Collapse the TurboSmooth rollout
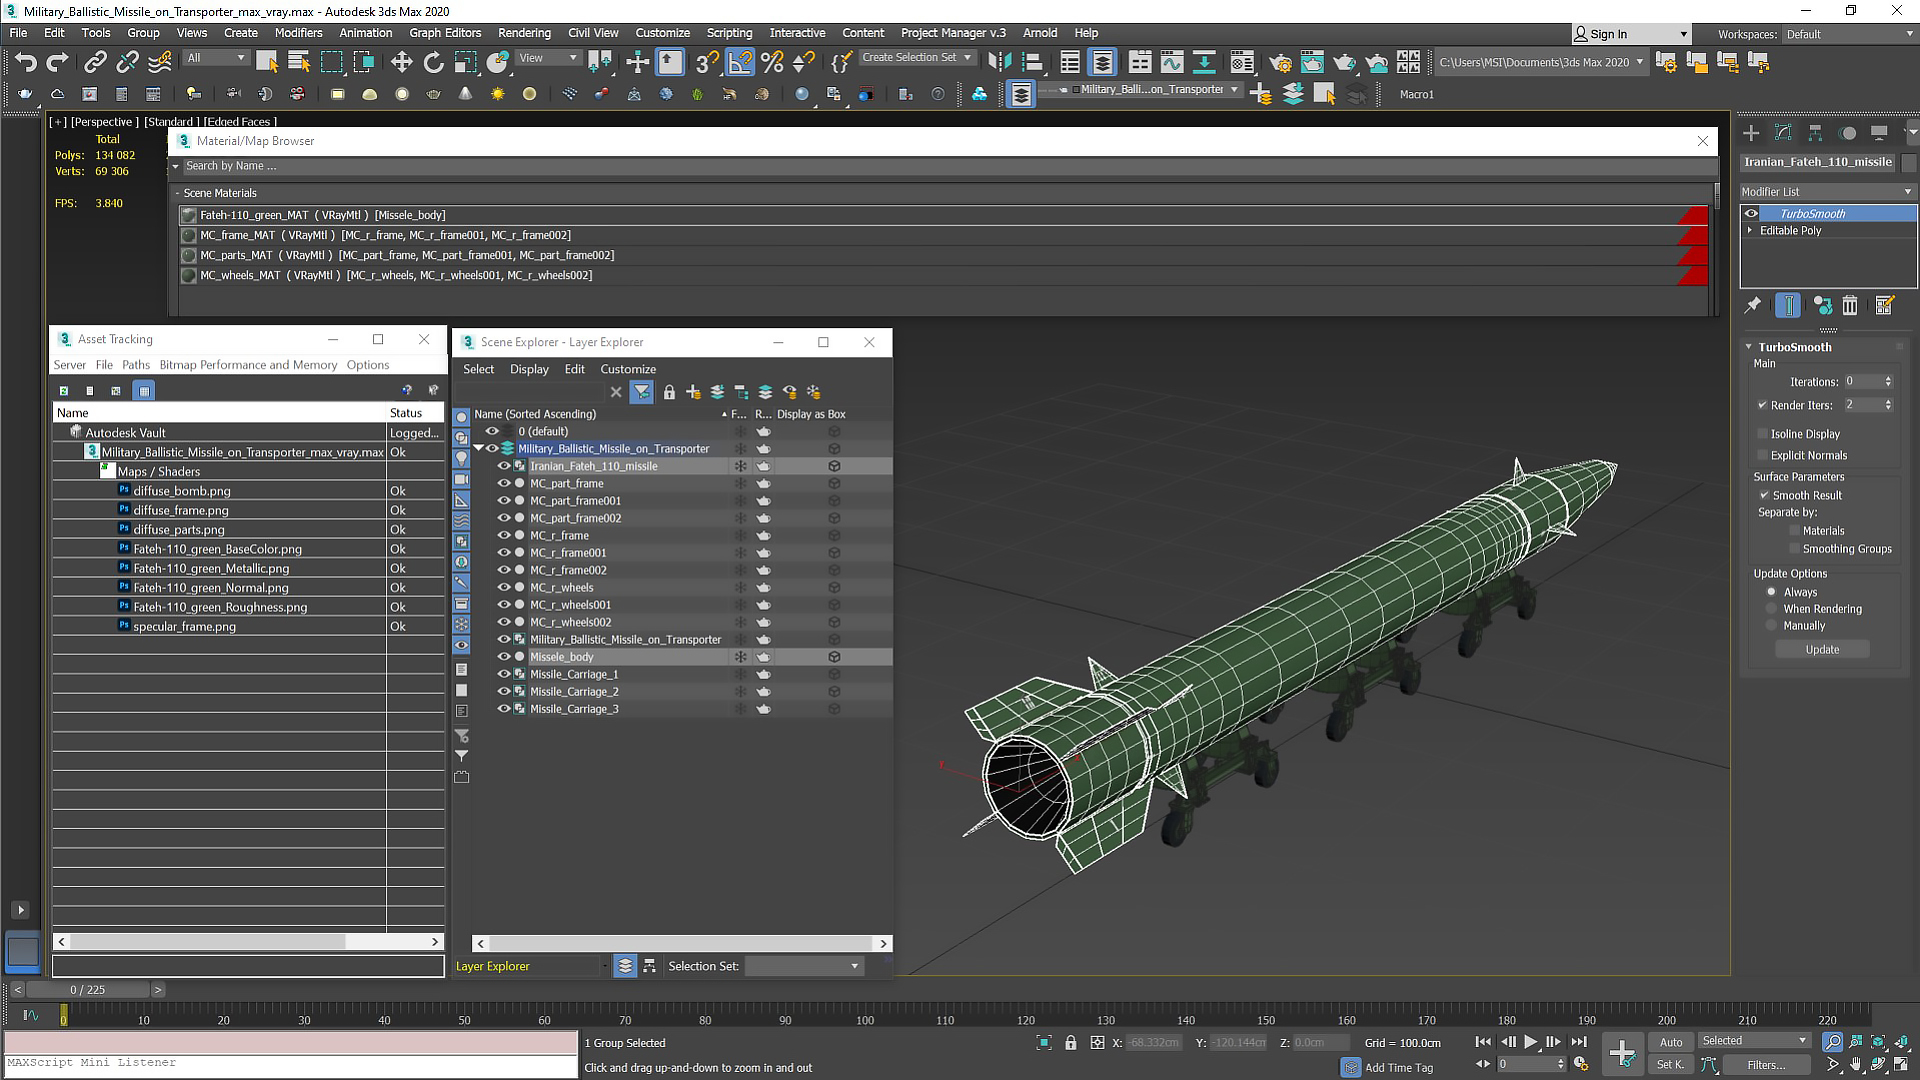Image resolution: width=1920 pixels, height=1080 pixels. (x=1749, y=347)
